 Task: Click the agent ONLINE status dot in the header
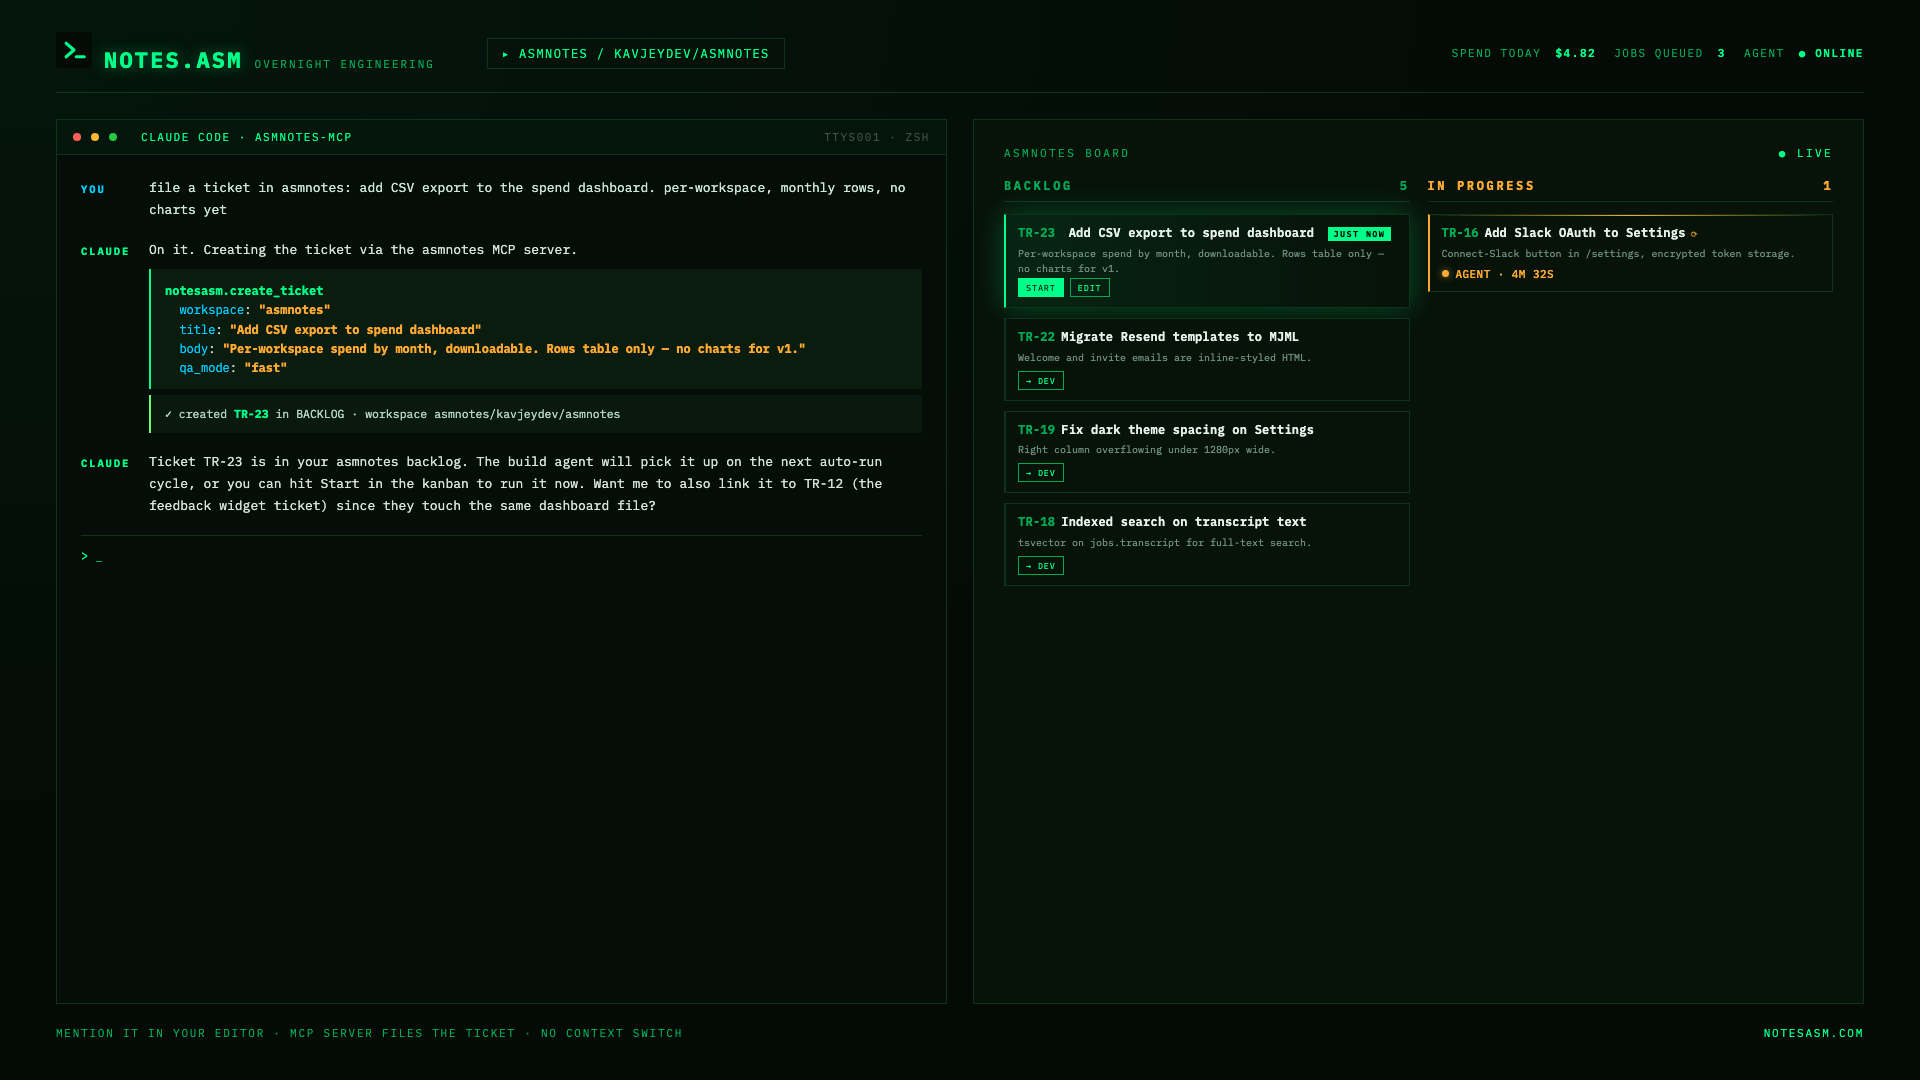coord(1802,54)
